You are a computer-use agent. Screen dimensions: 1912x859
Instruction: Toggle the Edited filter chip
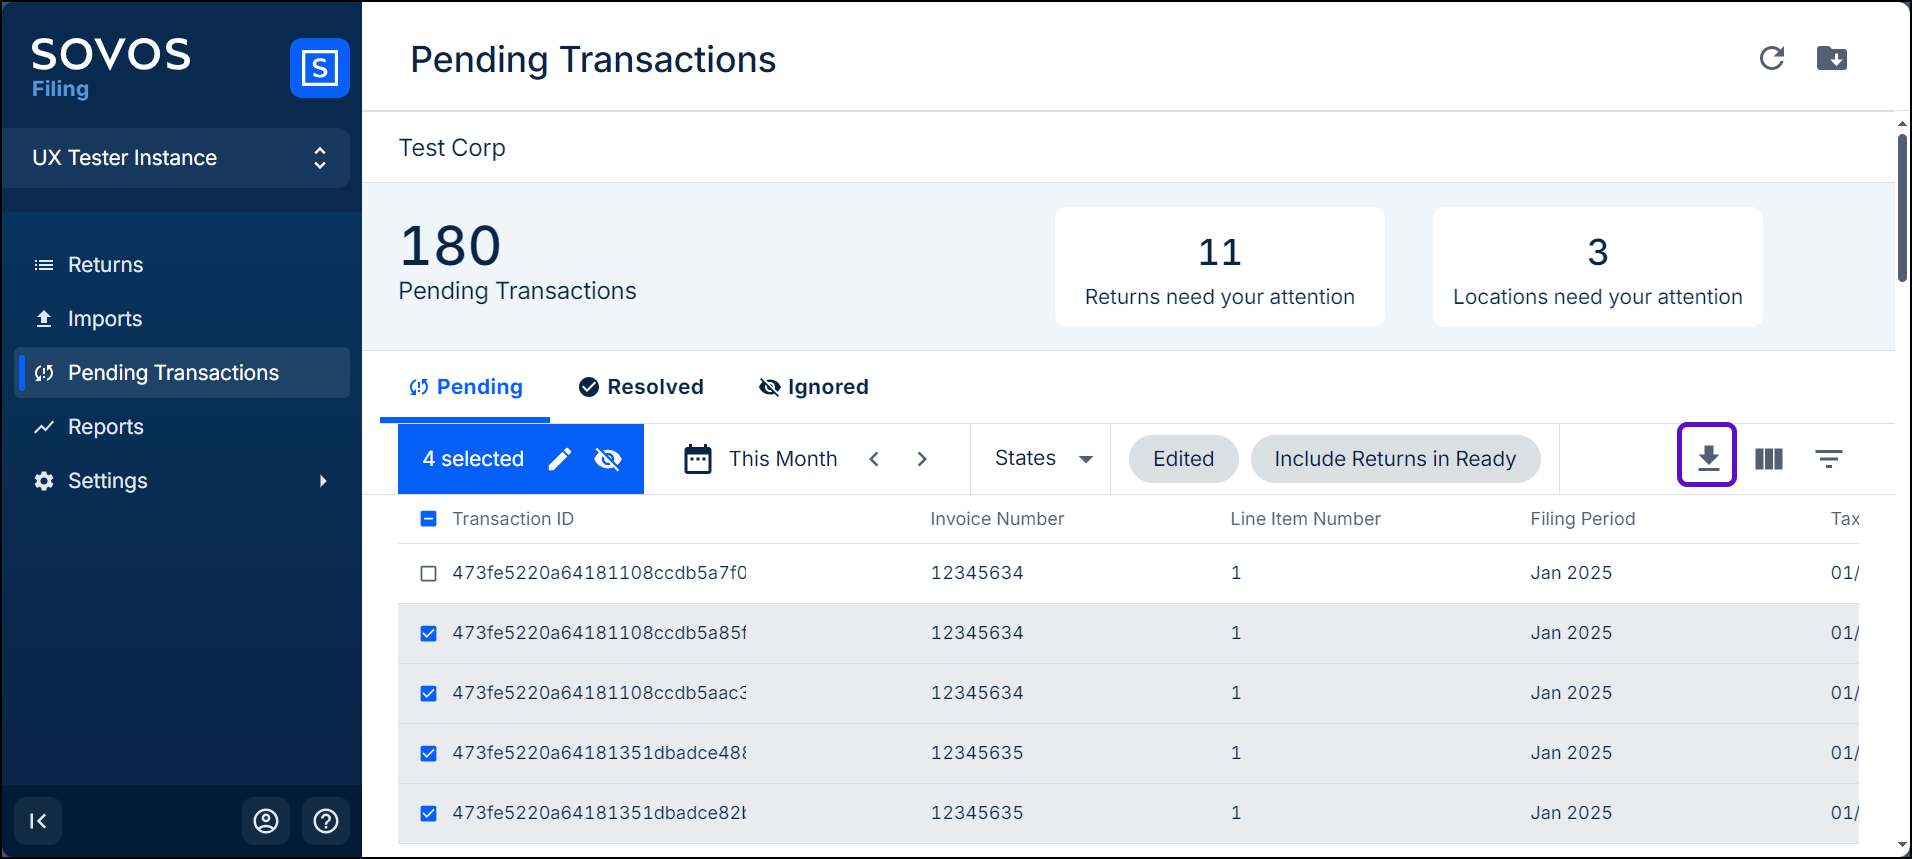coord(1184,459)
